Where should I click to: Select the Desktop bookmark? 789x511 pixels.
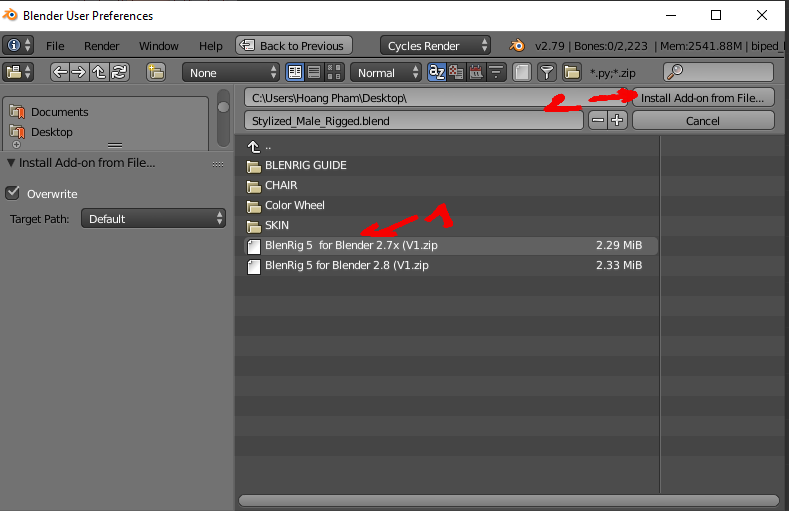(51, 132)
